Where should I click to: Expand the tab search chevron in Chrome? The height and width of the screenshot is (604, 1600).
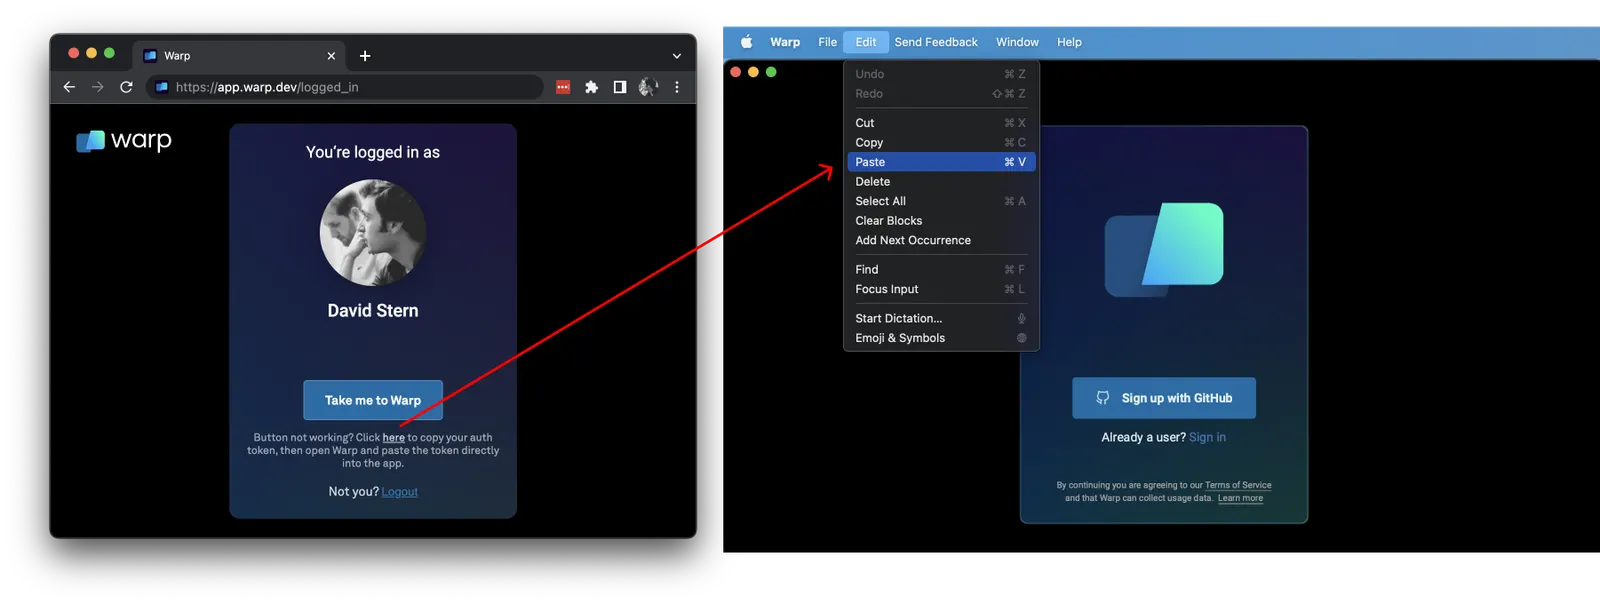click(677, 56)
